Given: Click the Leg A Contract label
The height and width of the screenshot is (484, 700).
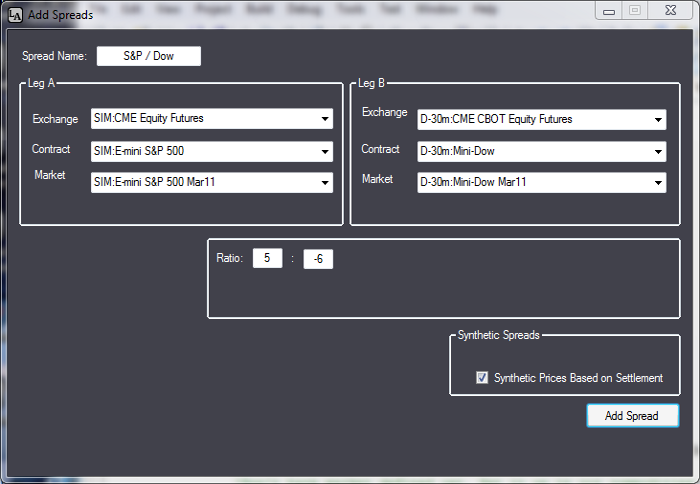Looking at the screenshot, I should (x=51, y=149).
